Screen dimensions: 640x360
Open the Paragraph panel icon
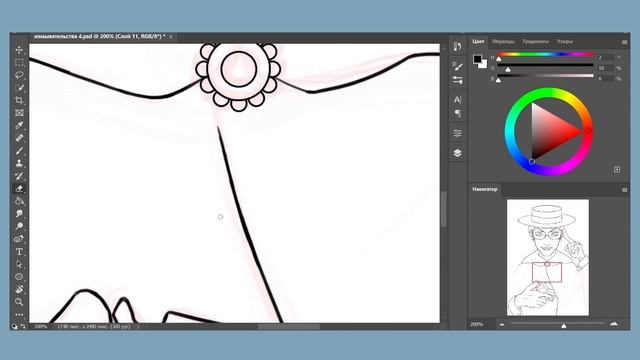tap(457, 113)
